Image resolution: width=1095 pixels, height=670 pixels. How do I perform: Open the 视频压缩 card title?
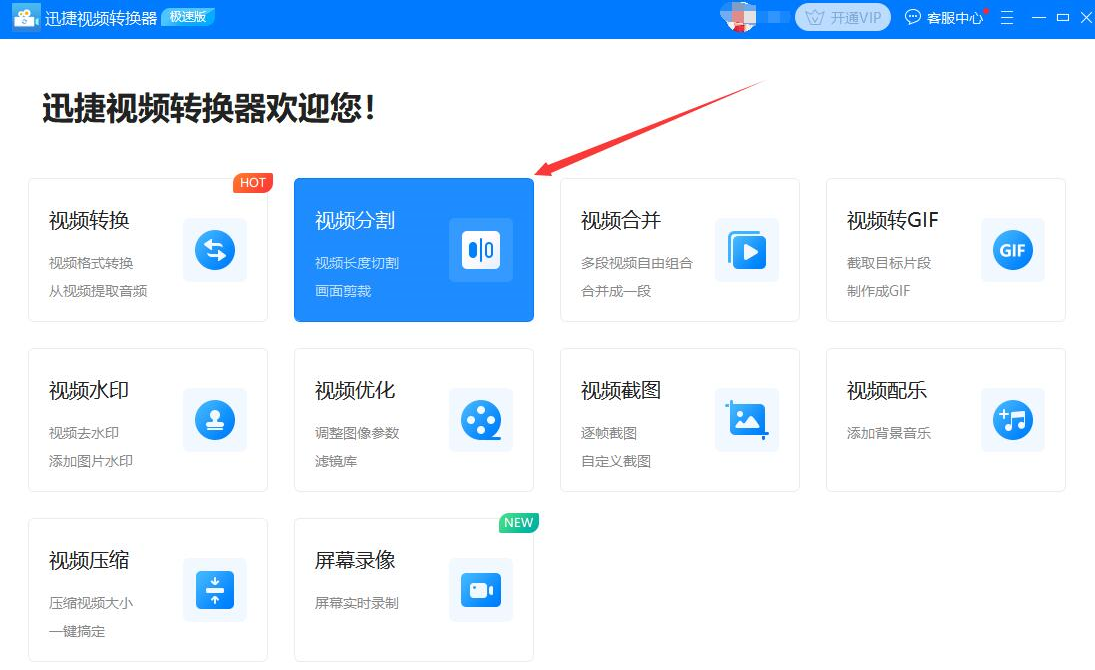coord(89,560)
